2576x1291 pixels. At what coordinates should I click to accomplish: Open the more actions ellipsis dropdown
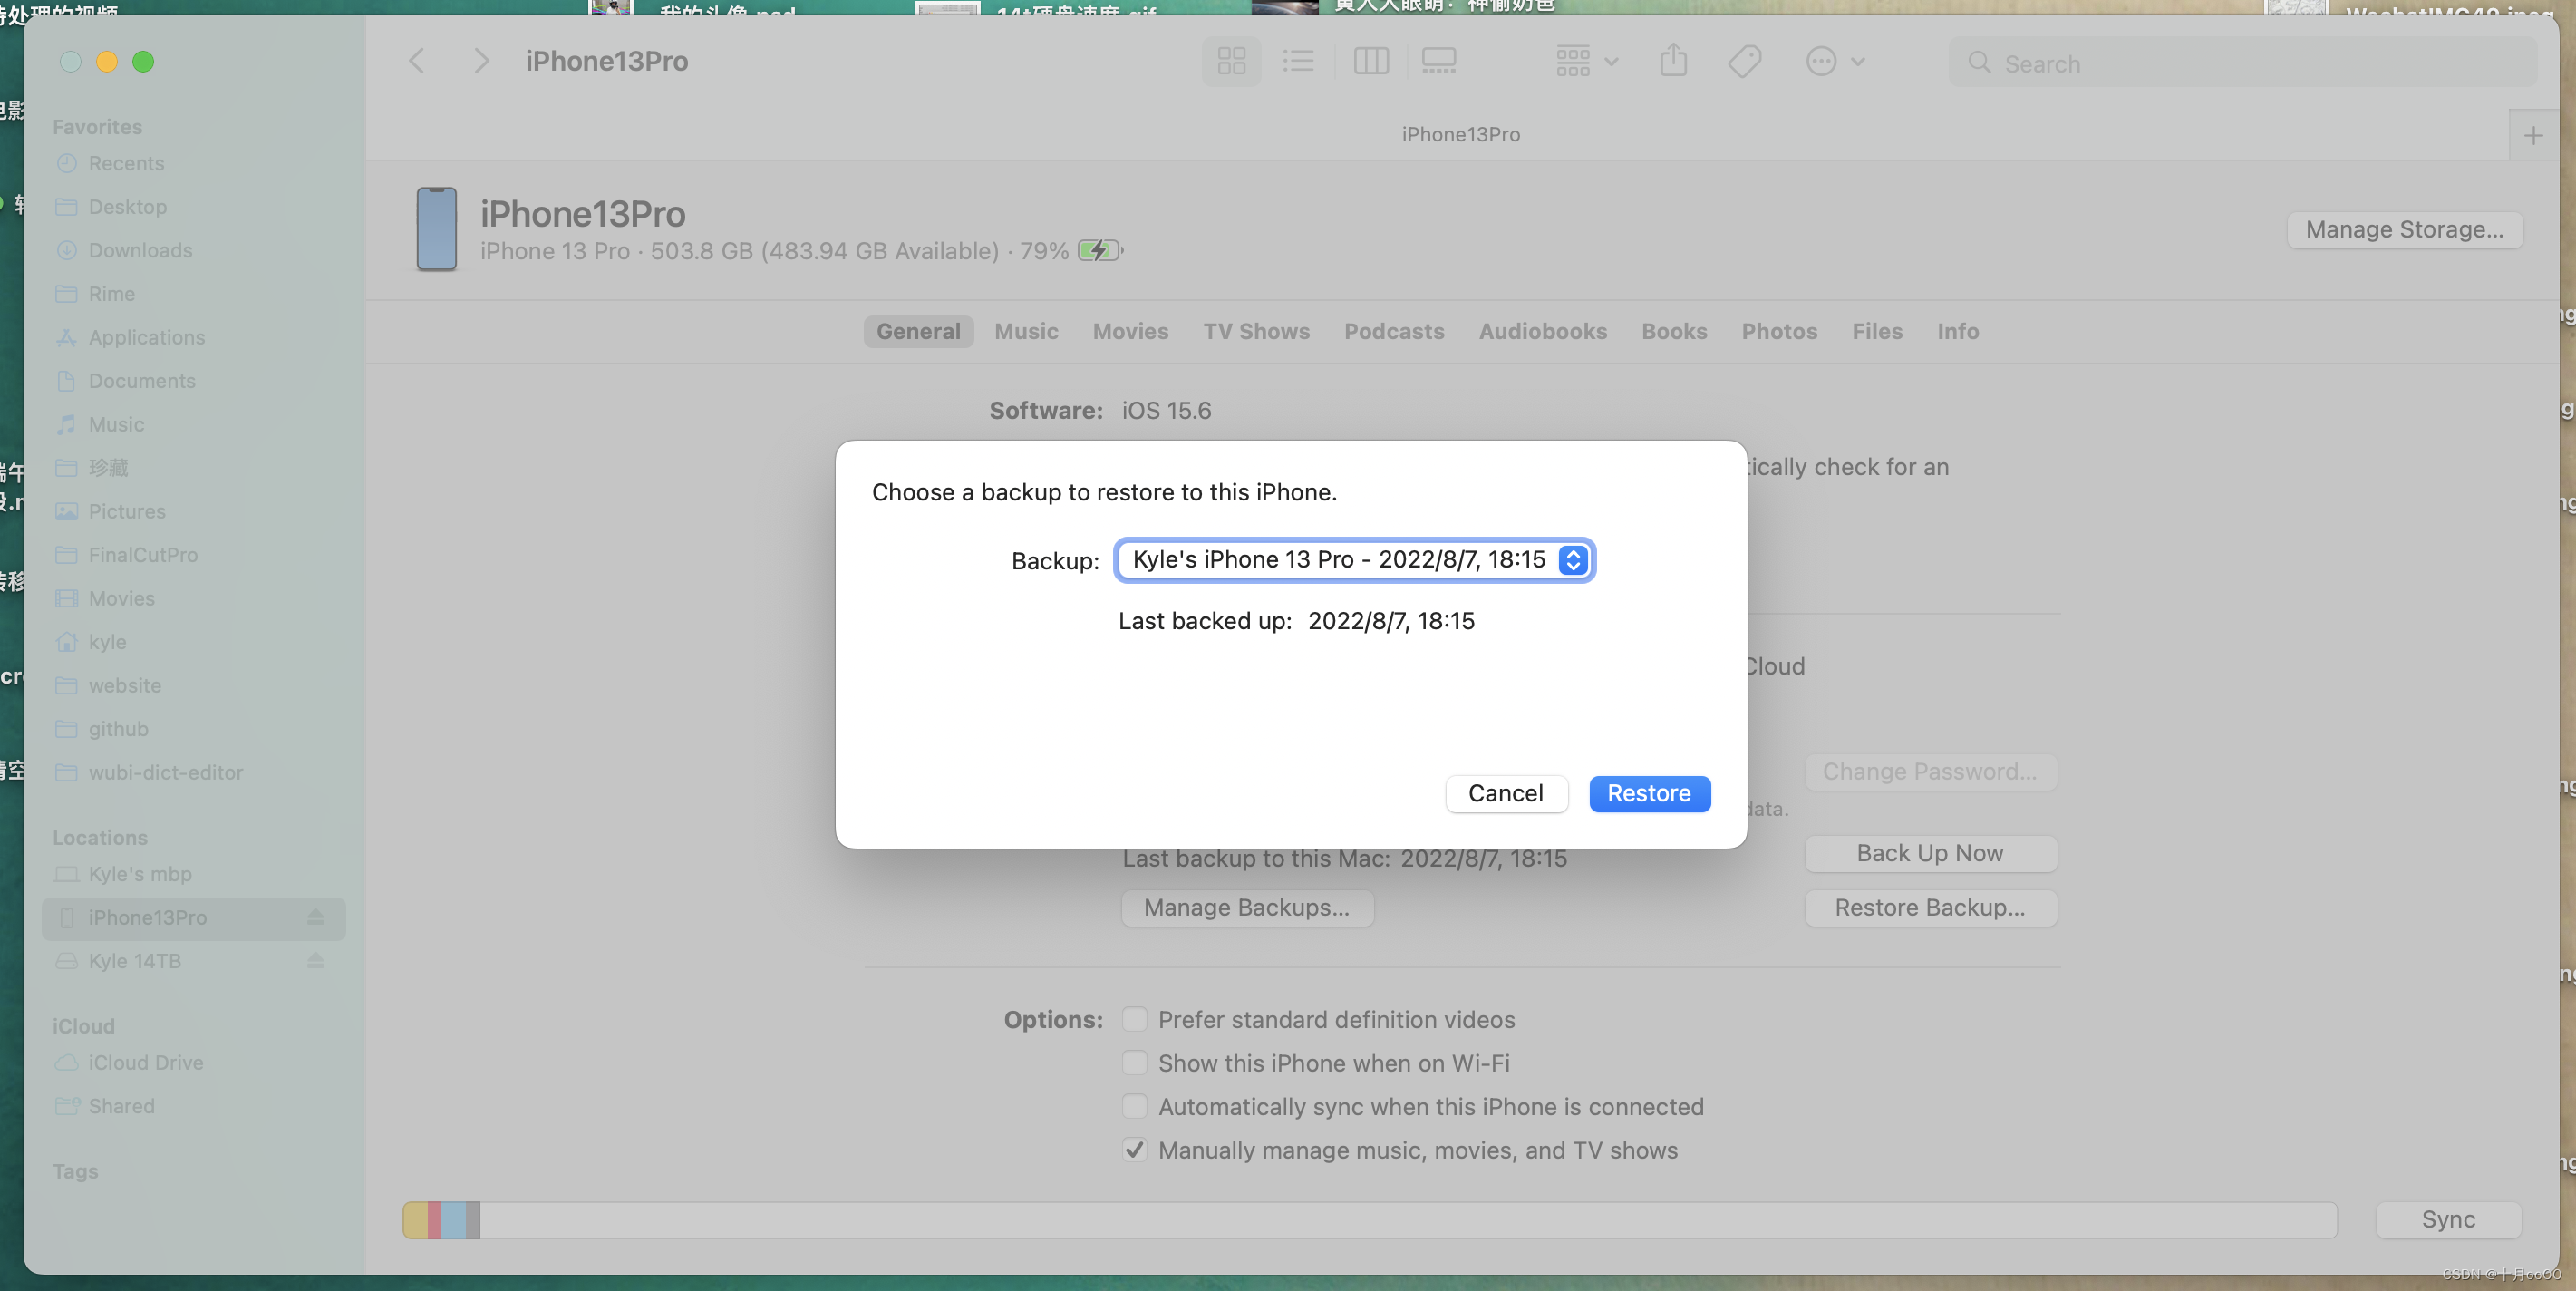pos(1835,62)
